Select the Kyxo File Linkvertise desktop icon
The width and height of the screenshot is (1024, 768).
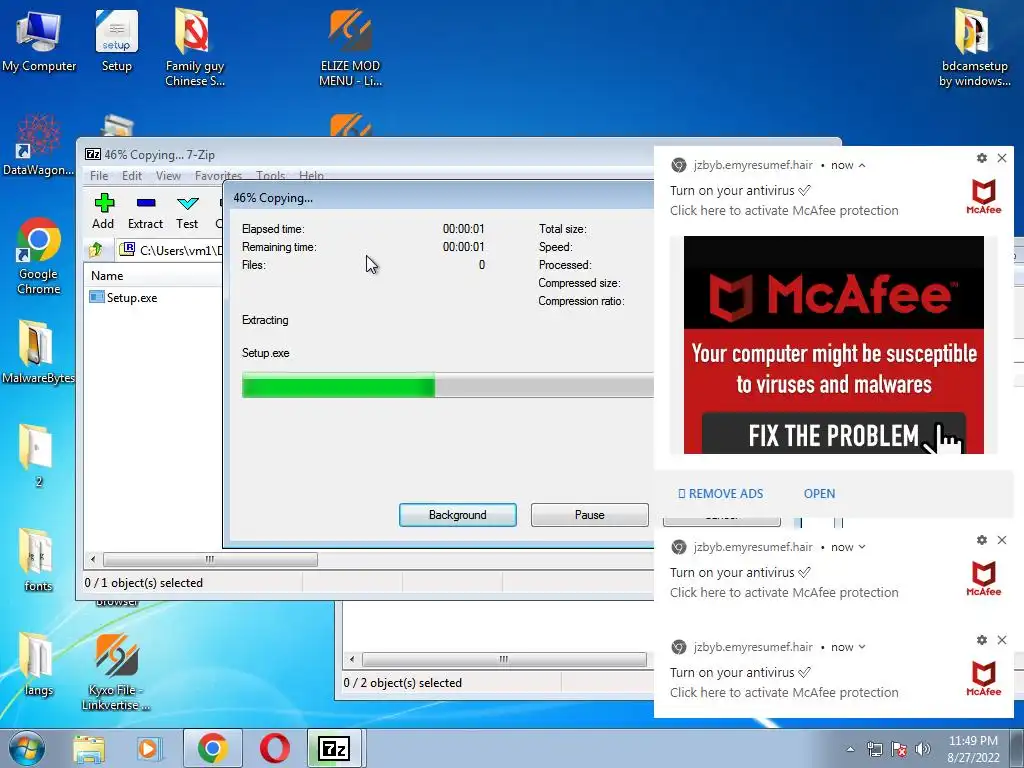pos(116,671)
